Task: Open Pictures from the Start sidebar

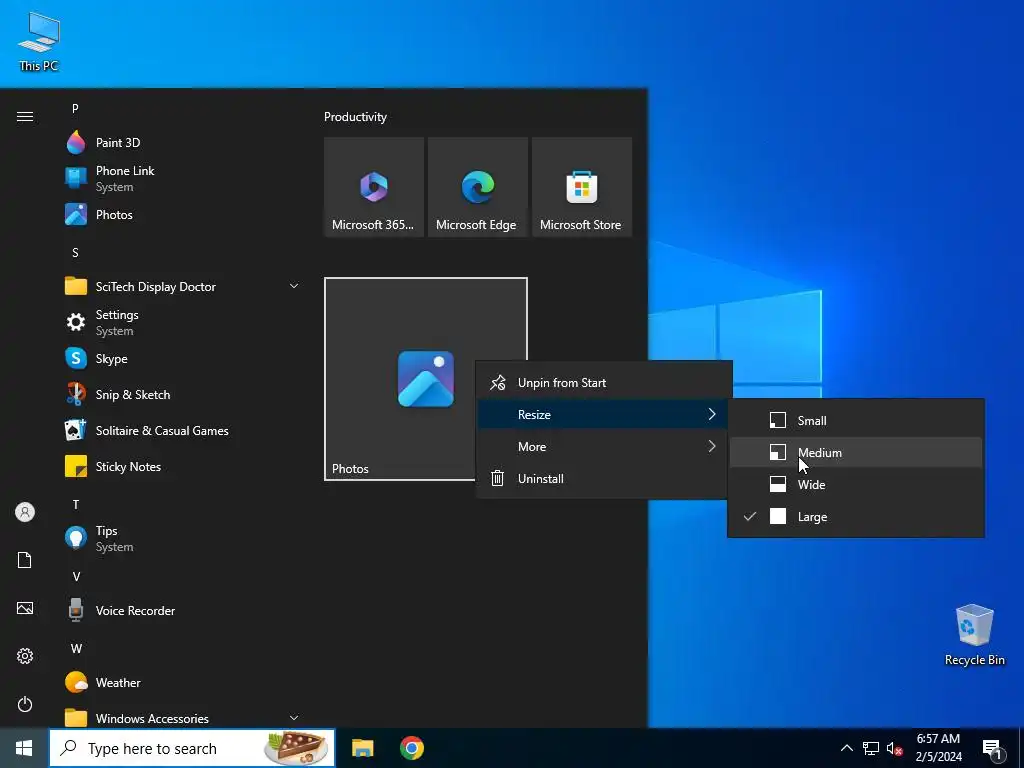Action: (25, 608)
